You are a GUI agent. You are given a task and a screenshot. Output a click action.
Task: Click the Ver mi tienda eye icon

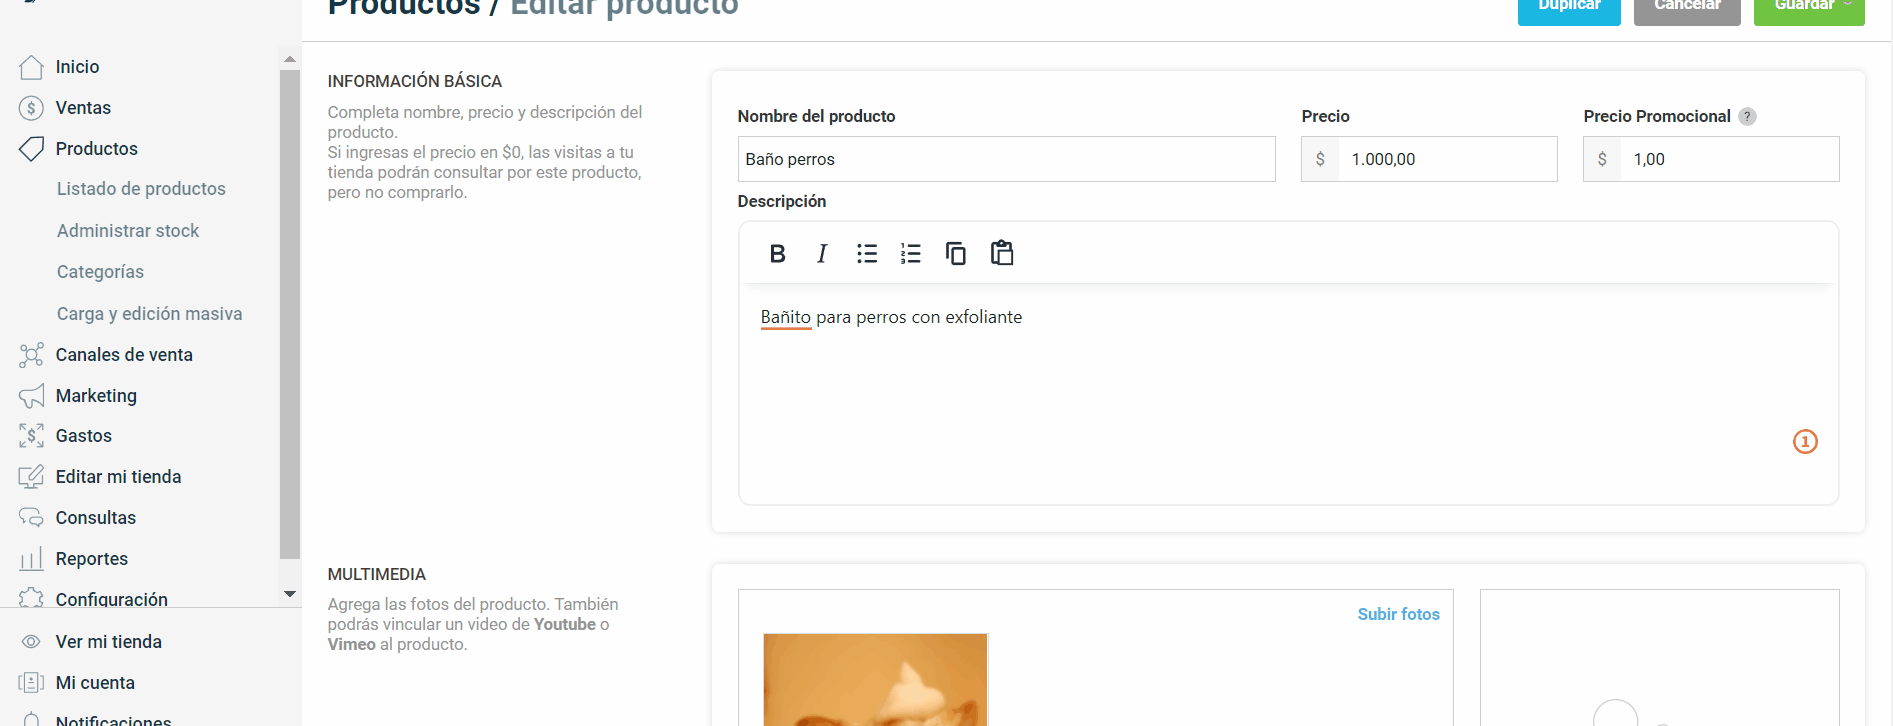(x=31, y=642)
